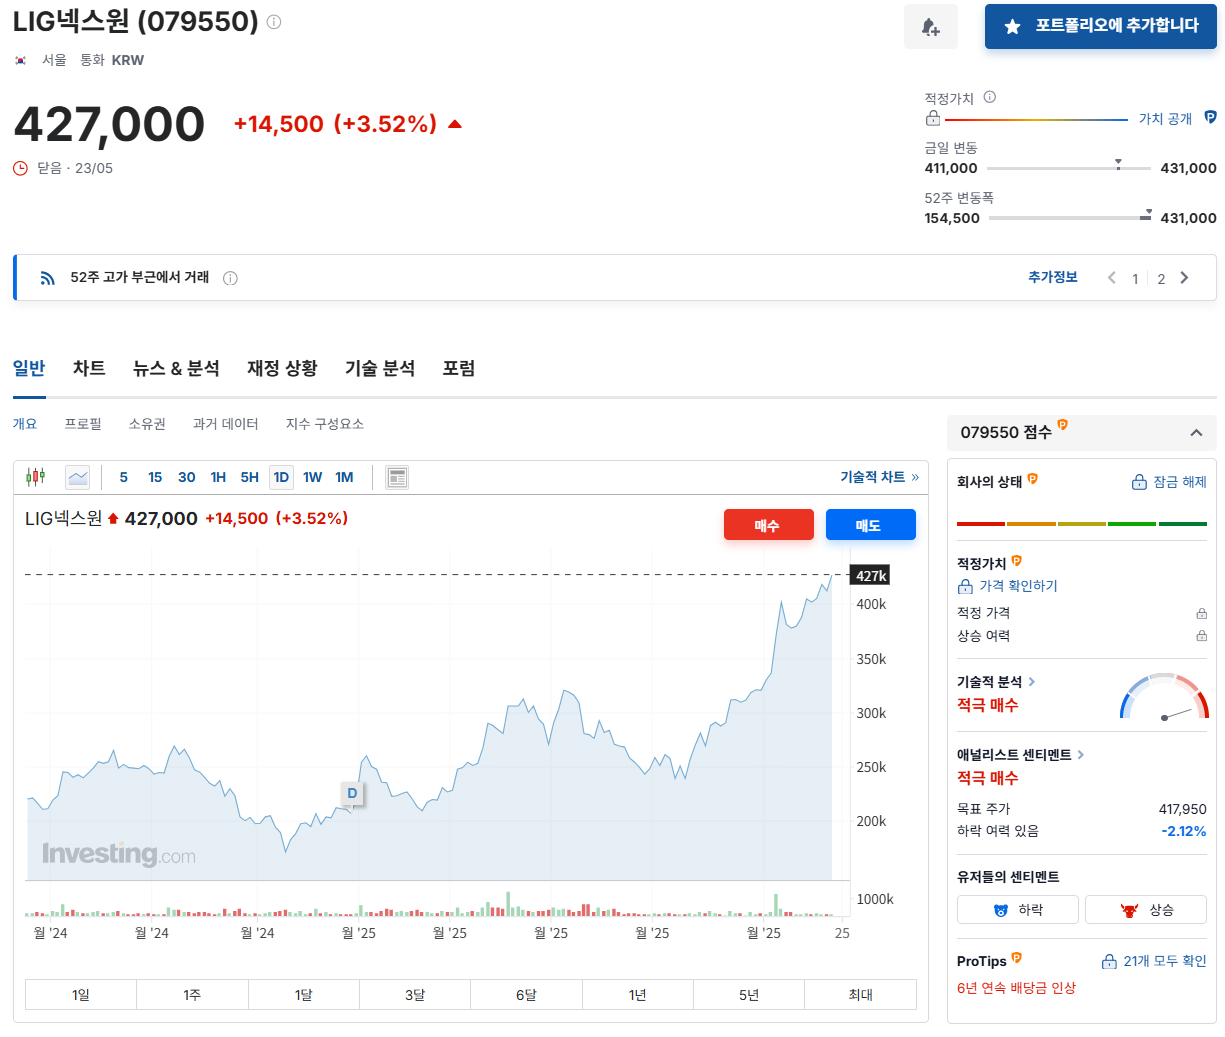Image resolution: width=1225 pixels, height=1037 pixels.
Task: Set chart interval to 1D
Action: pyautogui.click(x=281, y=477)
